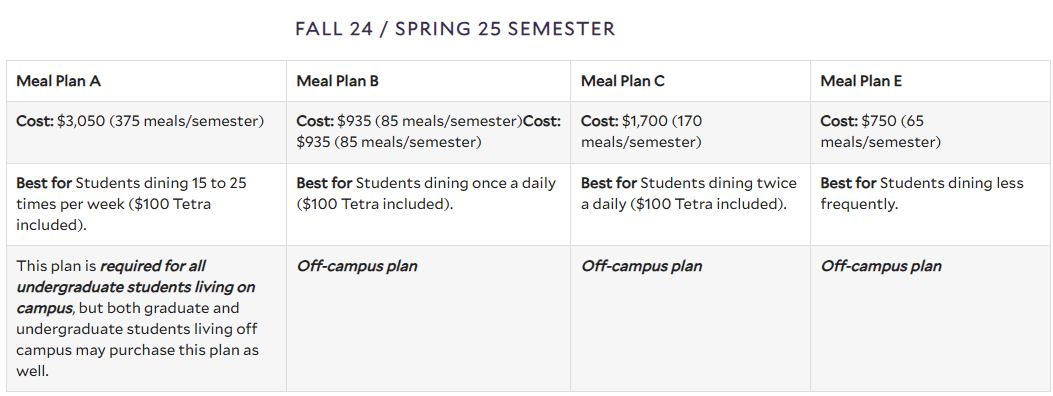Select the Meal Plan A header cell
The height and width of the screenshot is (396, 1053).
point(146,81)
